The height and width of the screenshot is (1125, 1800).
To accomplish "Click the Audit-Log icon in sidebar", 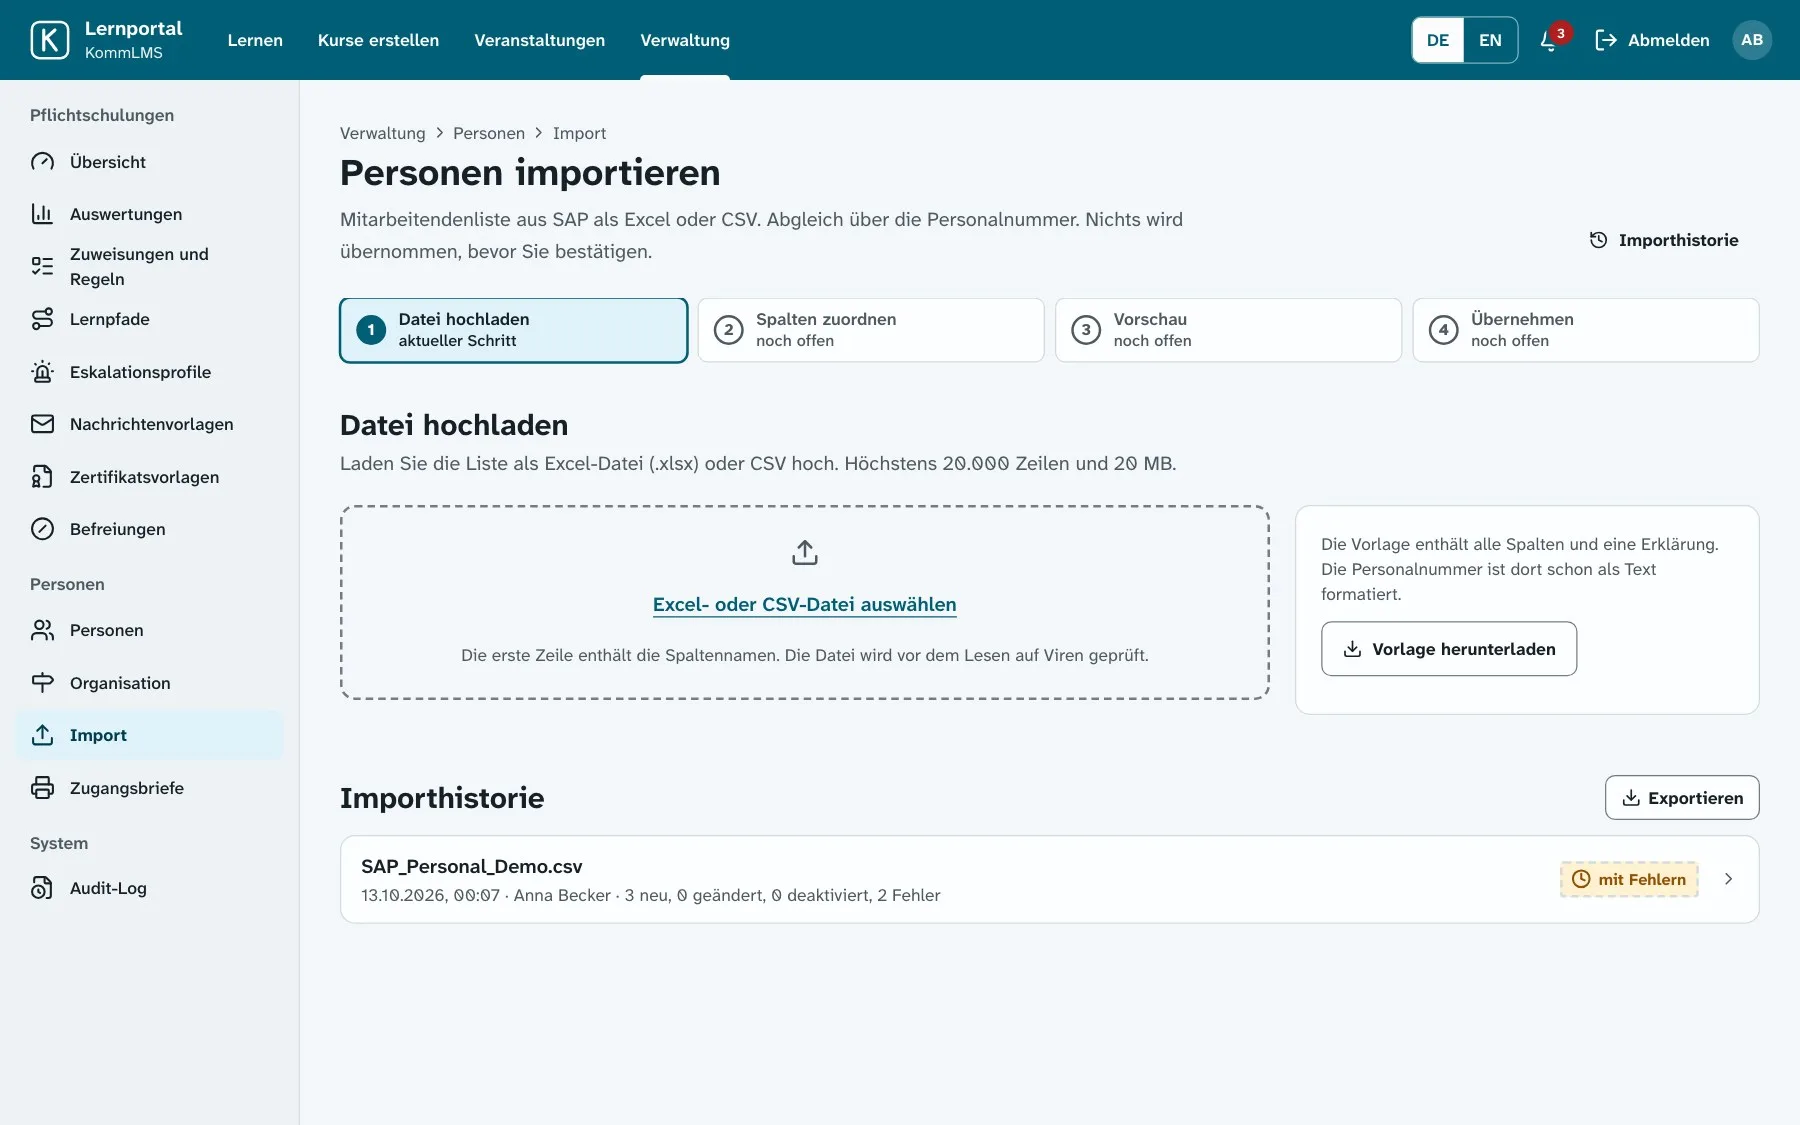I will (42, 888).
